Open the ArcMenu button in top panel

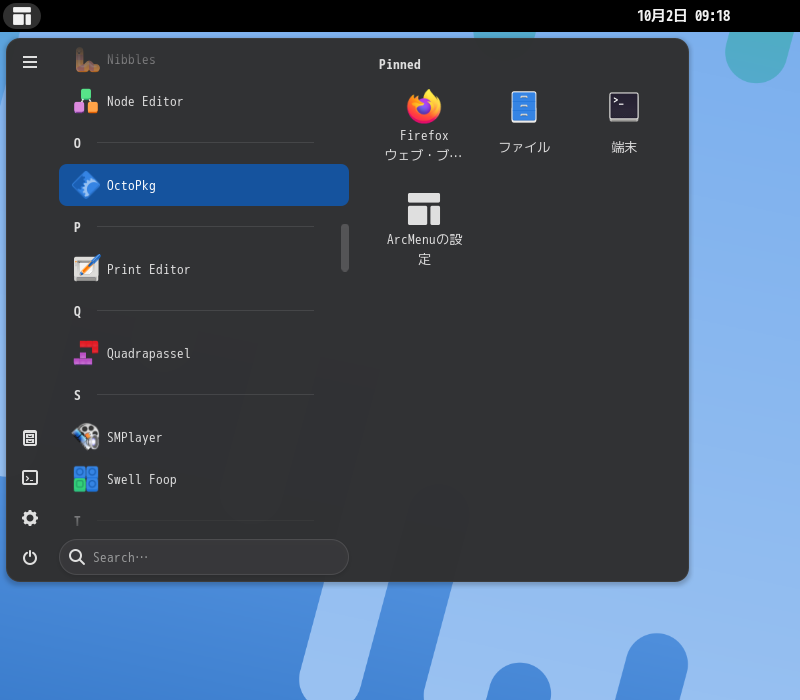(22, 16)
